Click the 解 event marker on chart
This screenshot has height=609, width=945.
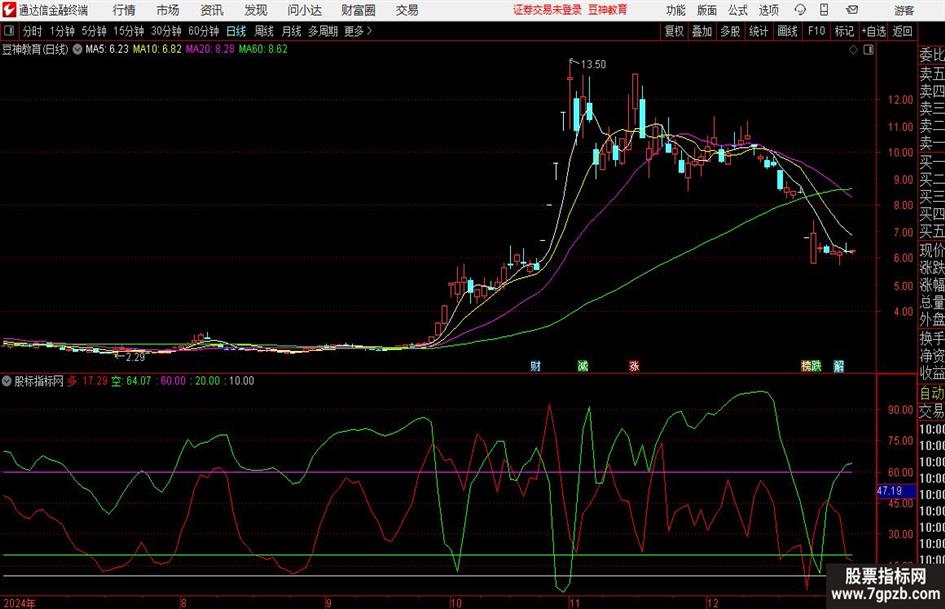tap(839, 365)
